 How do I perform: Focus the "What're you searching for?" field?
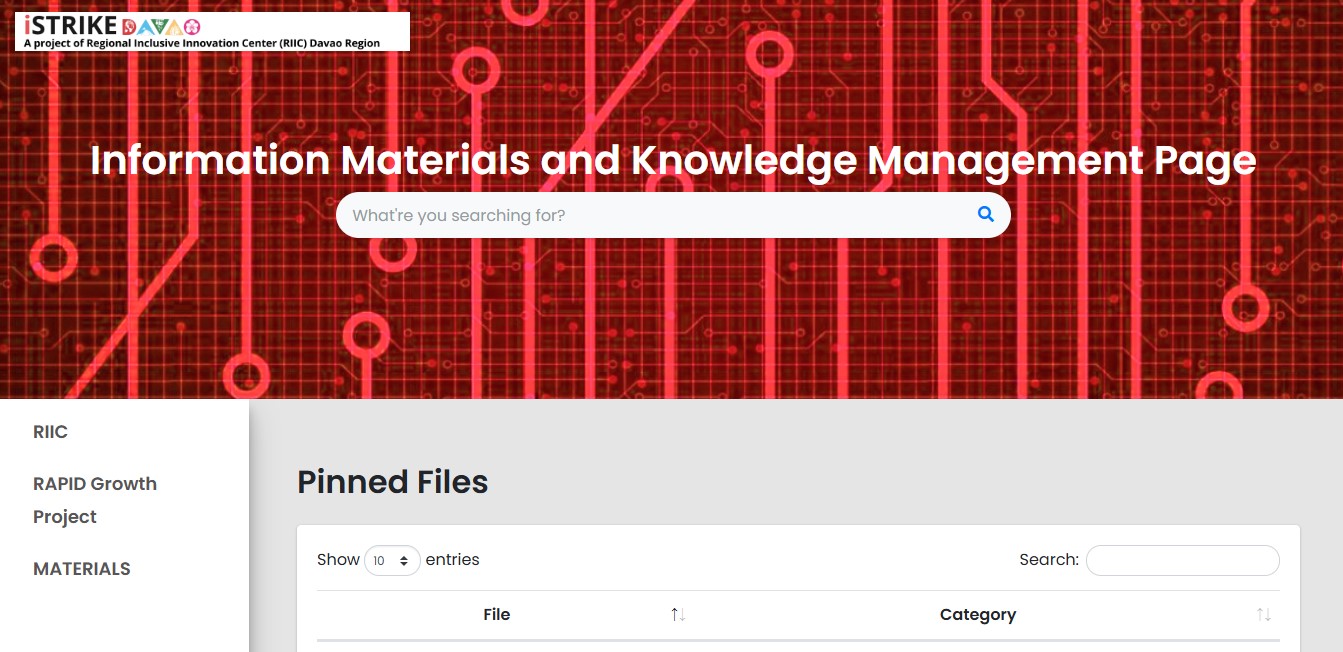(x=655, y=215)
